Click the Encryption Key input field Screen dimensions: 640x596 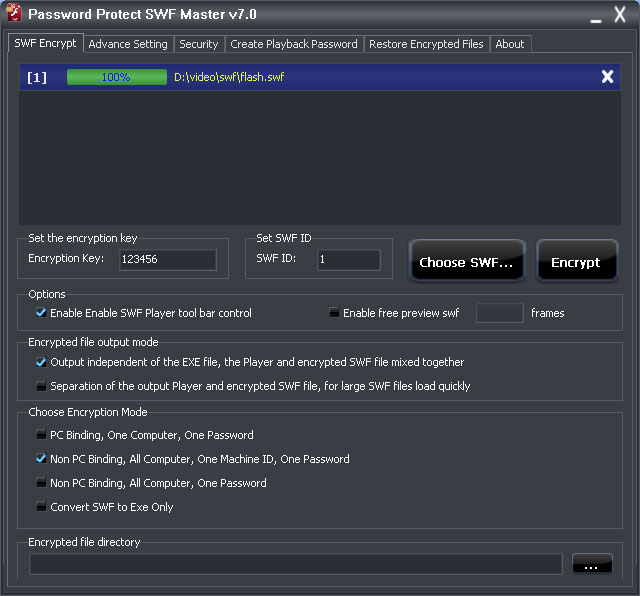click(x=167, y=259)
